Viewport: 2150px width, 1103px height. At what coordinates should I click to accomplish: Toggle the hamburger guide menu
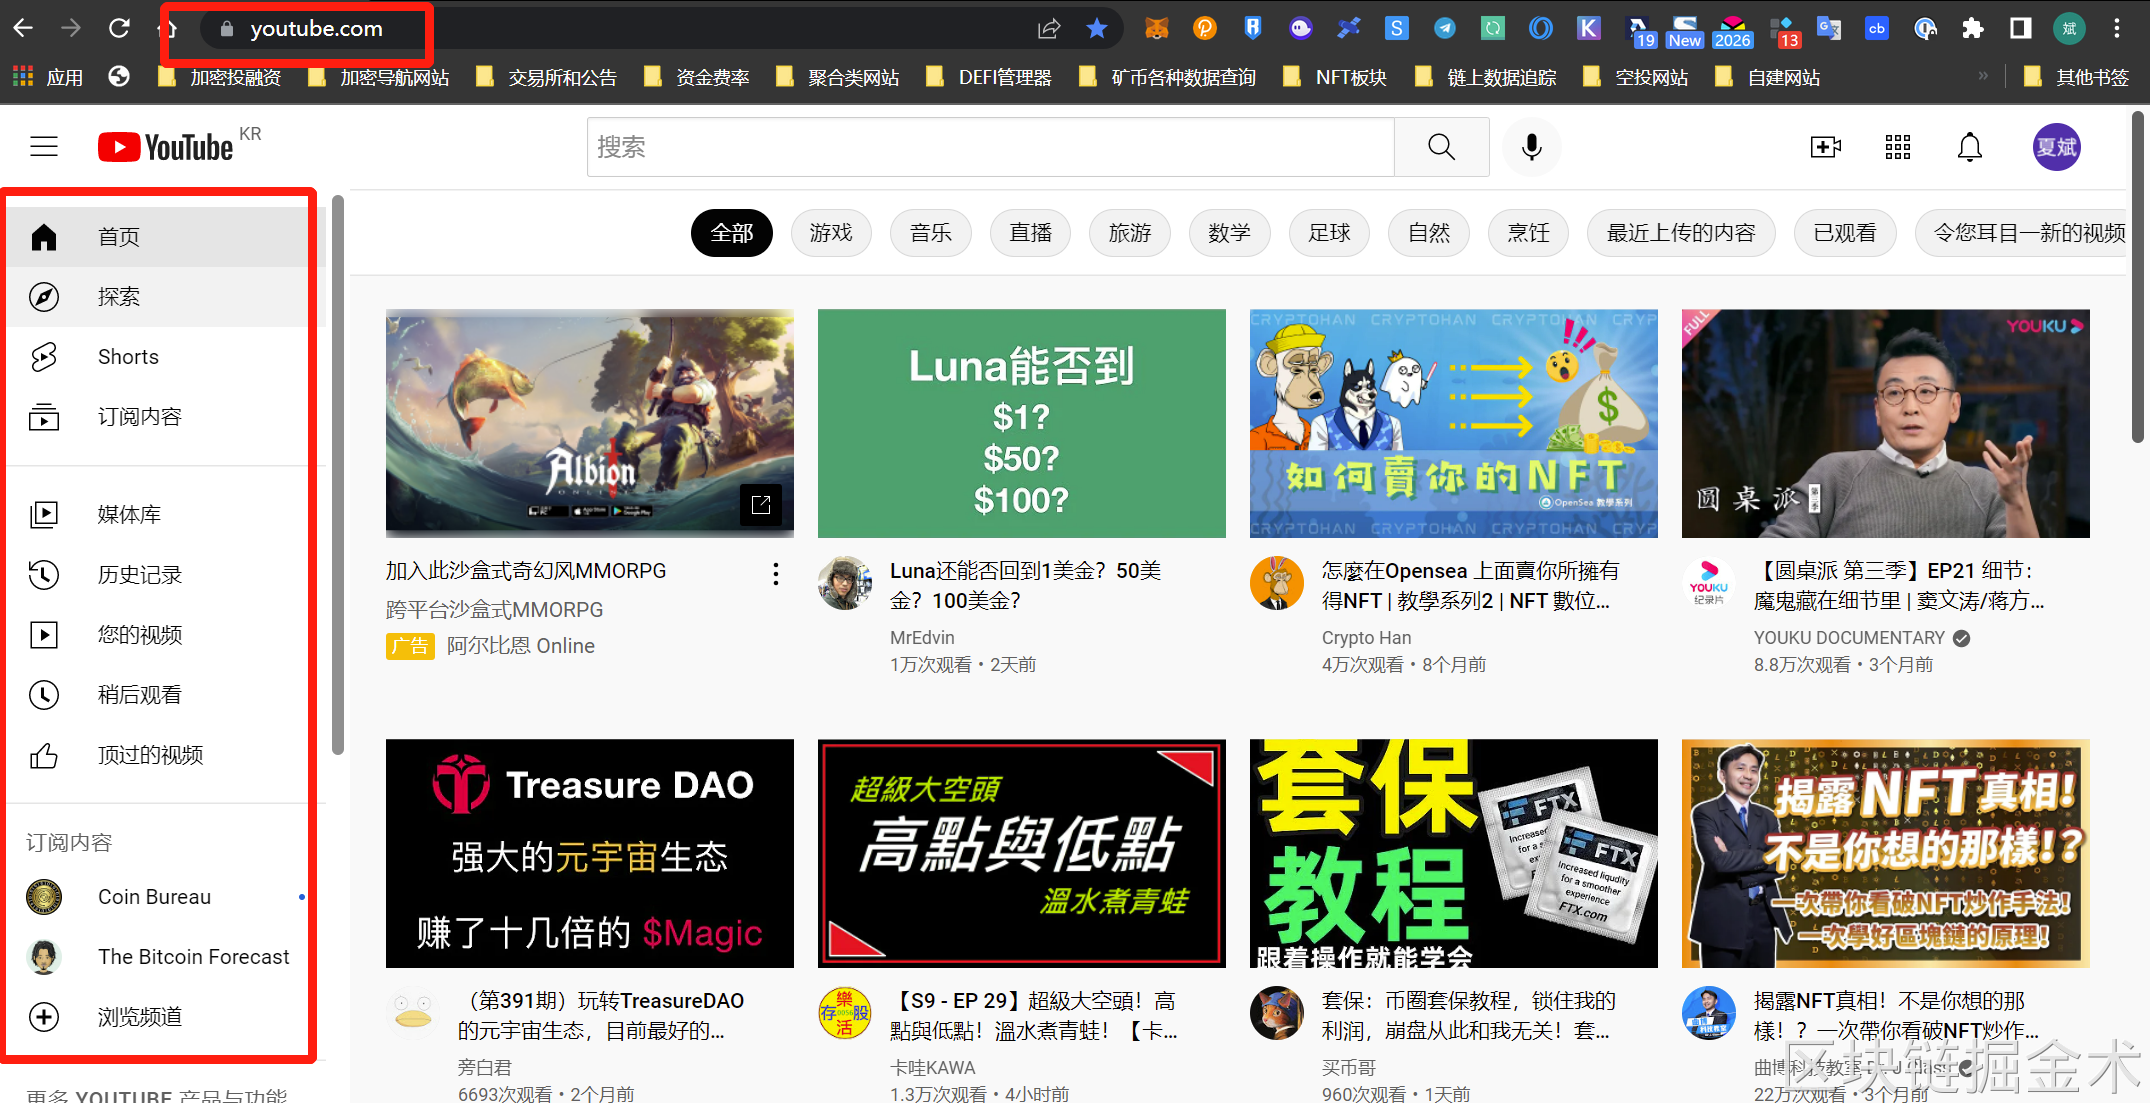[44, 147]
